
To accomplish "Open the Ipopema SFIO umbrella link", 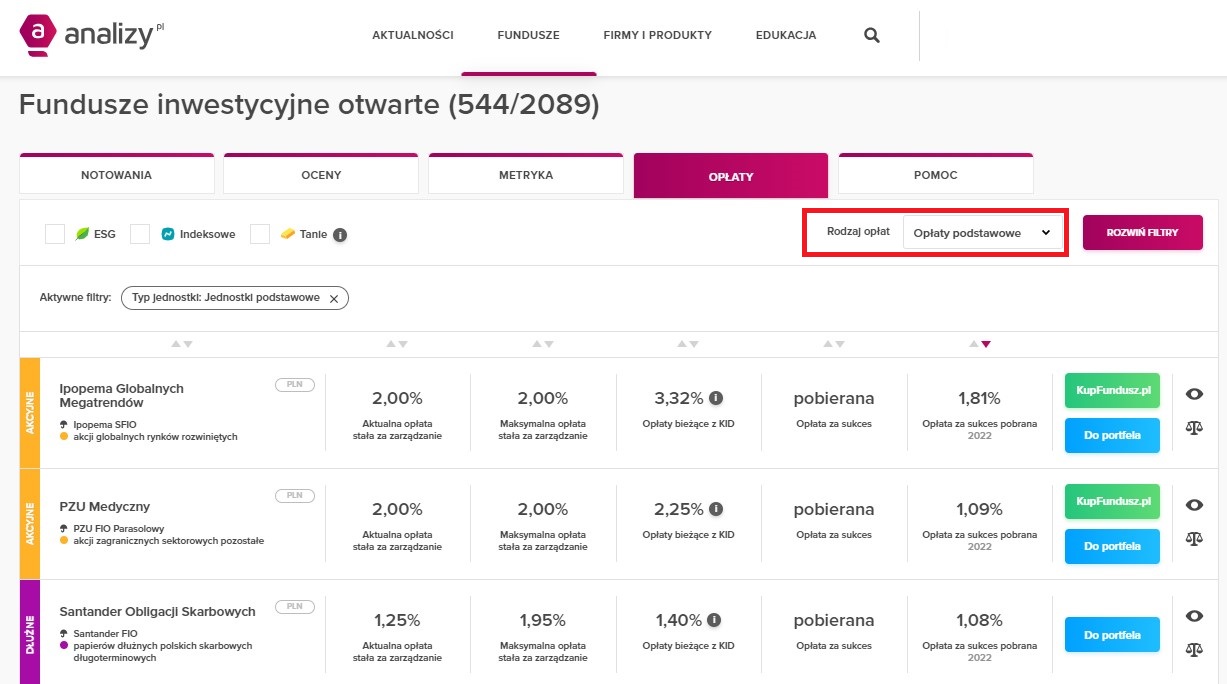I will [105, 424].
